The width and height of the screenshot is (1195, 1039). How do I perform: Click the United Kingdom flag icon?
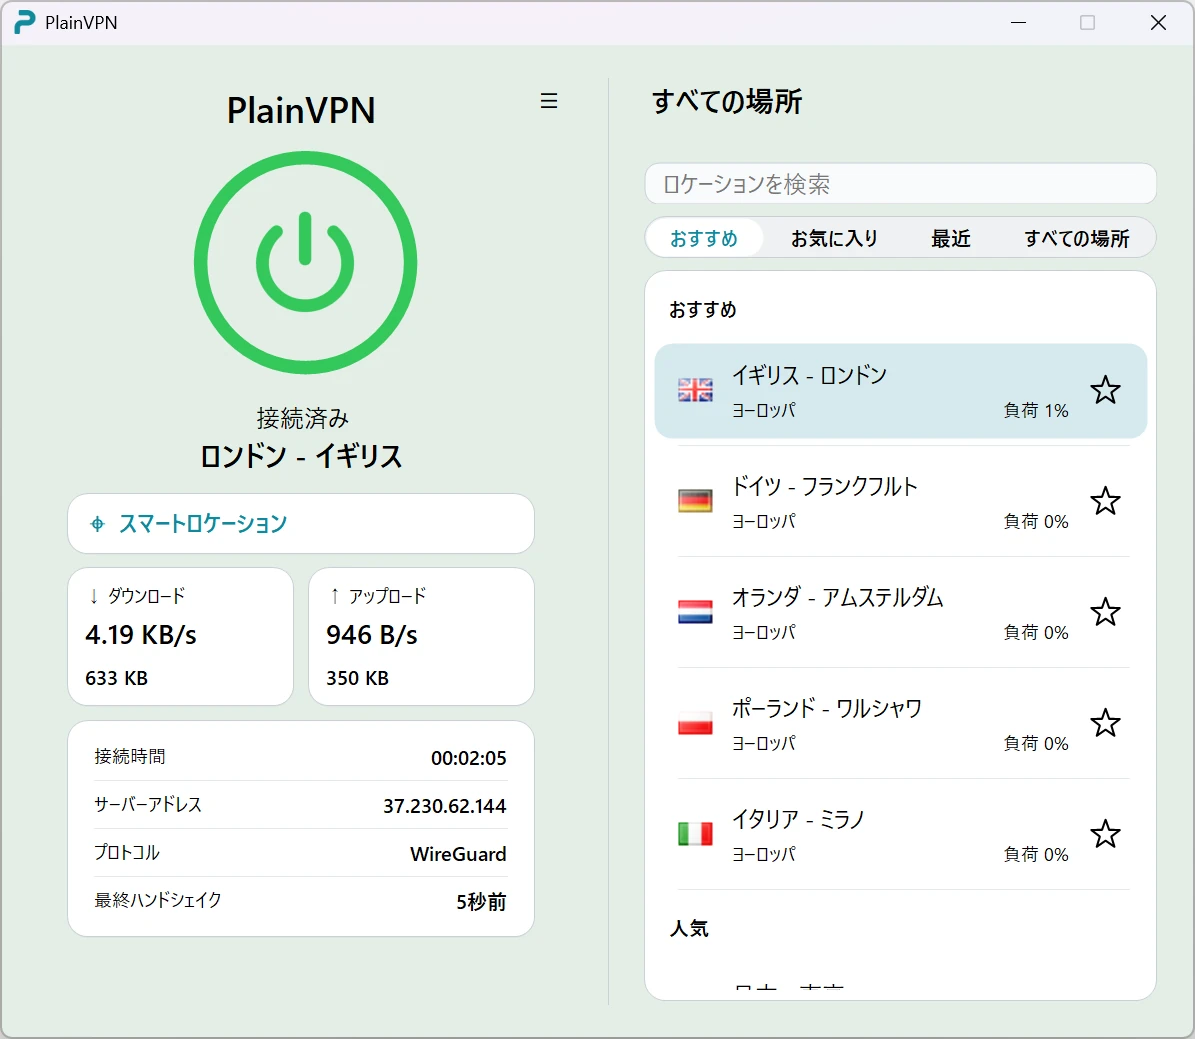[695, 390]
